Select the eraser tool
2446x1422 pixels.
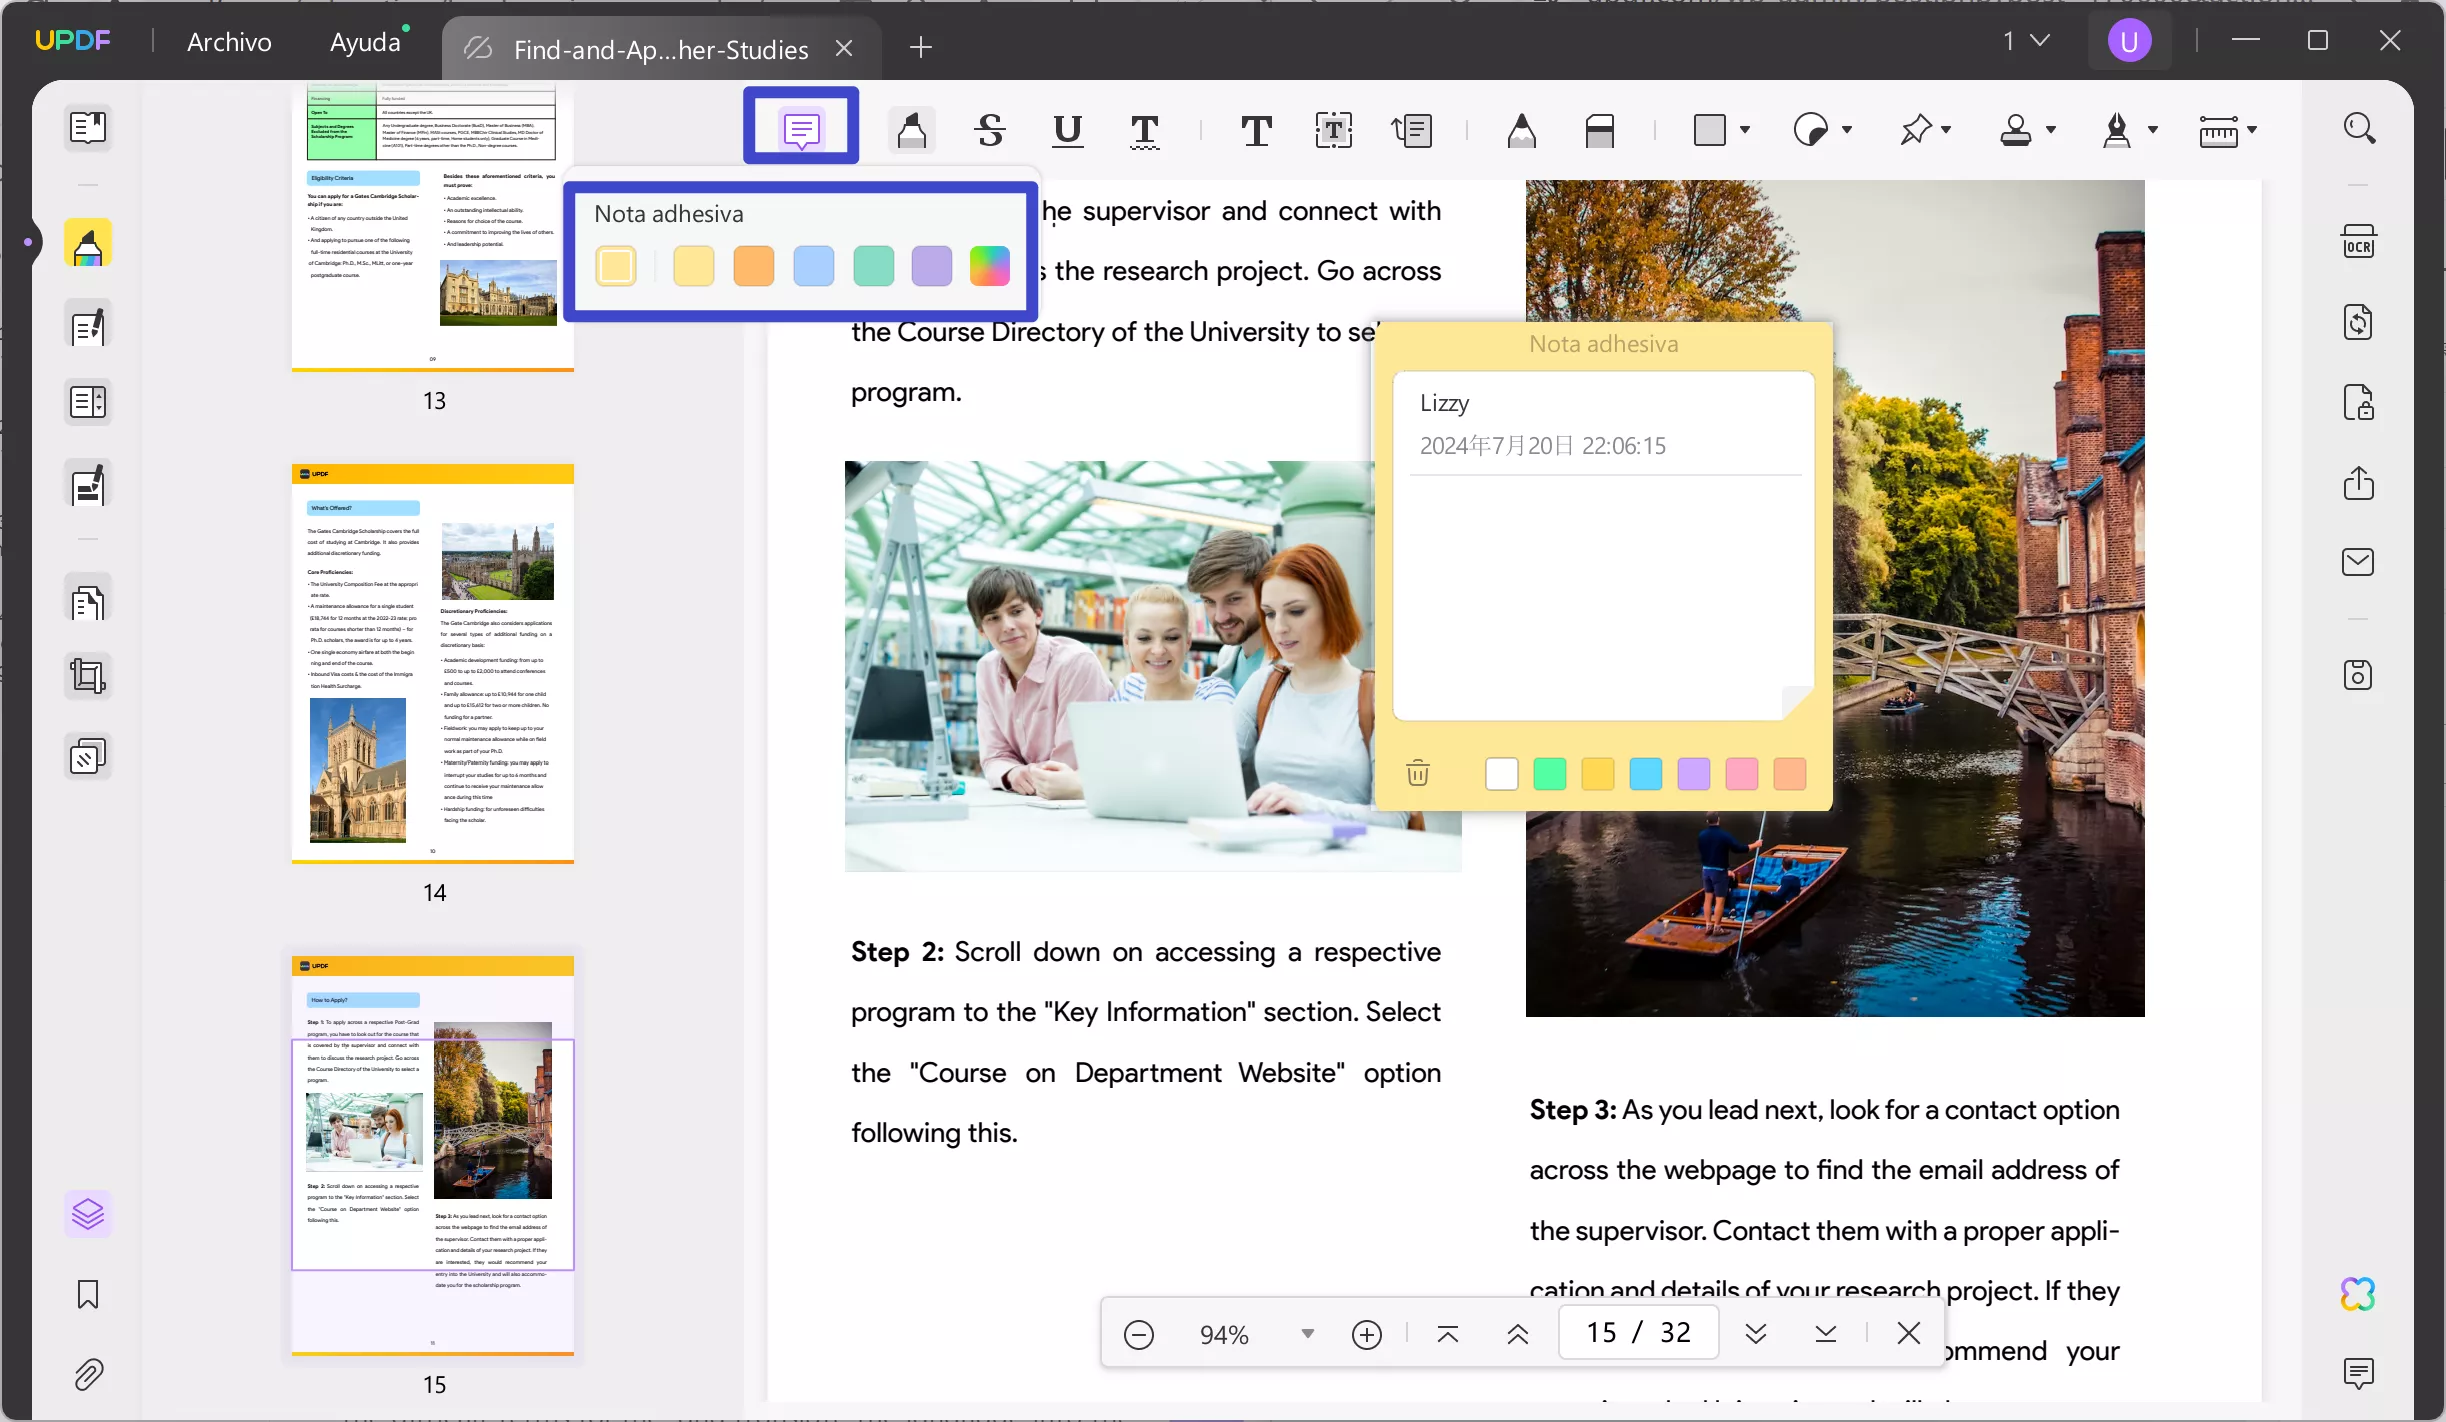pyautogui.click(x=1599, y=130)
